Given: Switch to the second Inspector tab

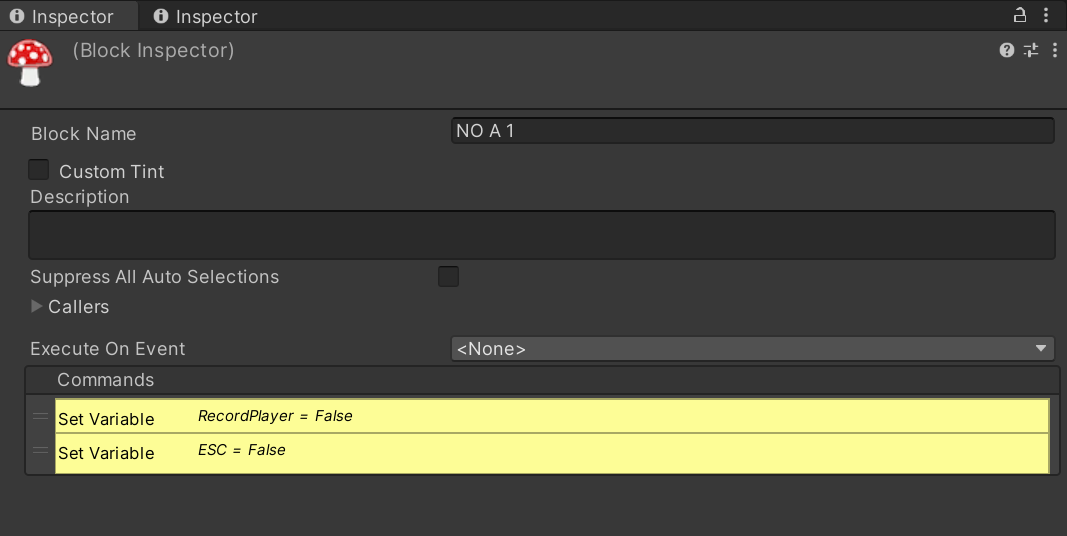Looking at the screenshot, I should (x=206, y=16).
